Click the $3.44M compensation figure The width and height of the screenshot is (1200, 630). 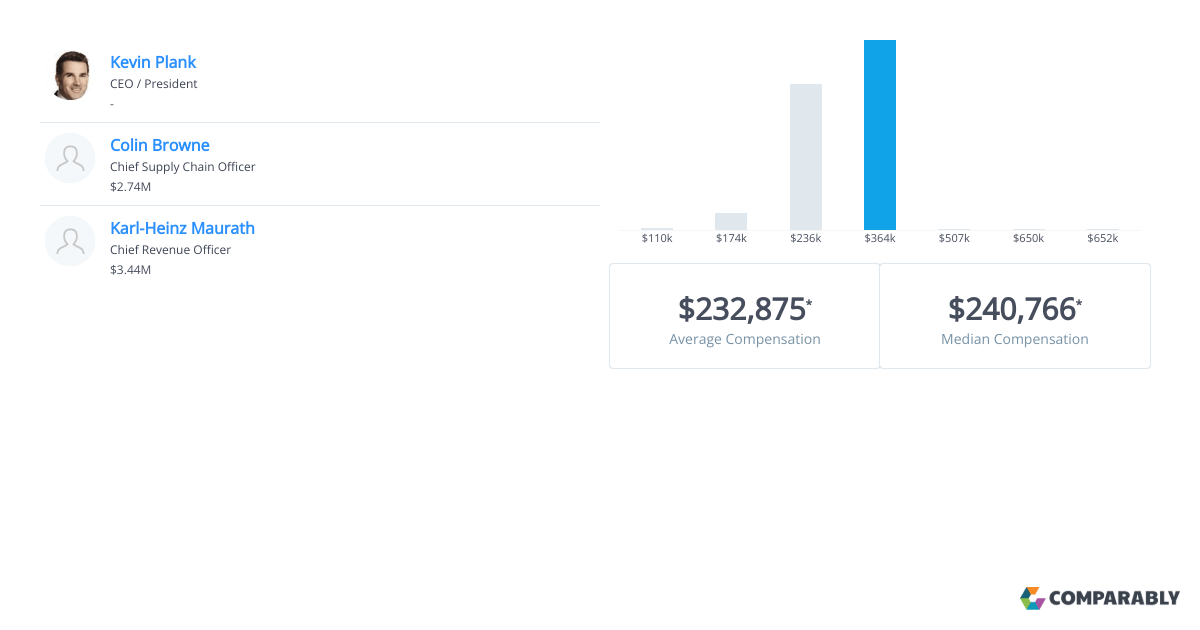pyautogui.click(x=131, y=270)
